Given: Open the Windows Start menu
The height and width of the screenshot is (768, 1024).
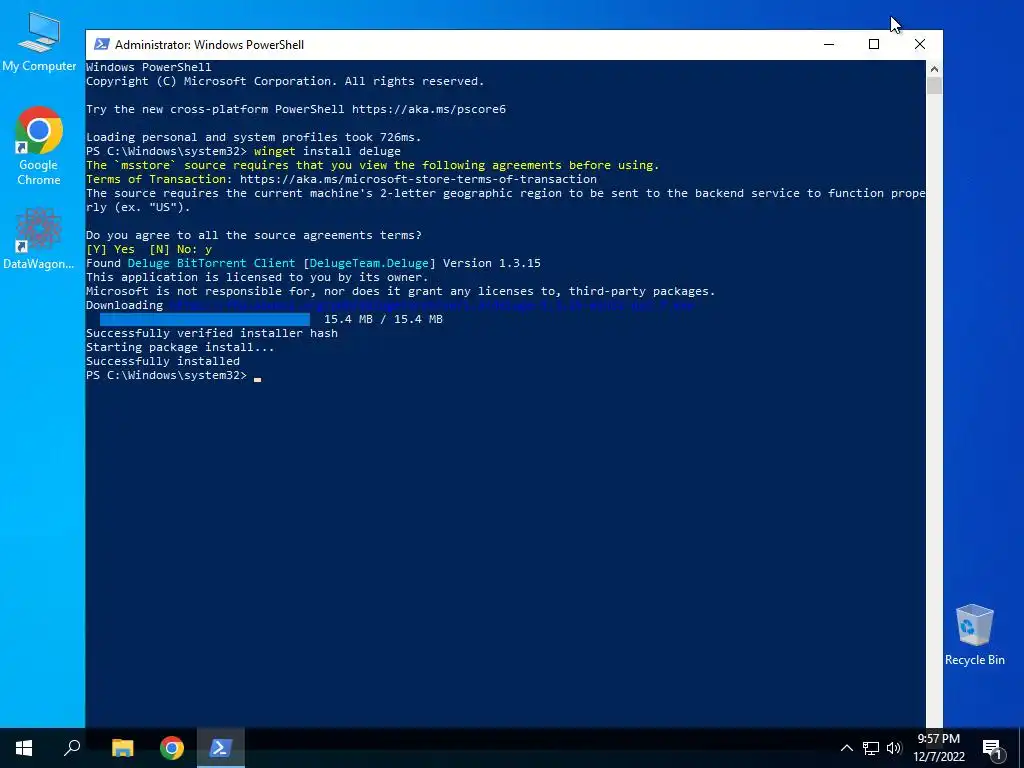Looking at the screenshot, I should (x=24, y=748).
